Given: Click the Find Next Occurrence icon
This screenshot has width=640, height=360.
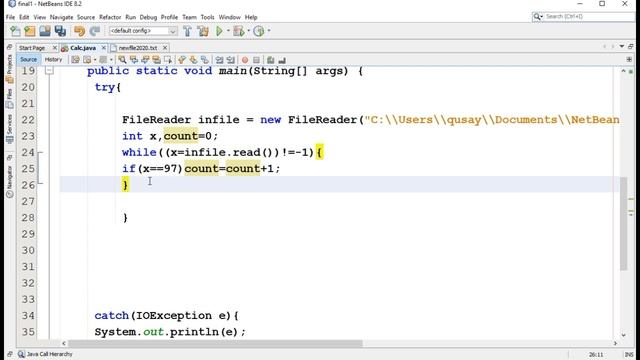Looking at the screenshot, I should click(x=145, y=60).
